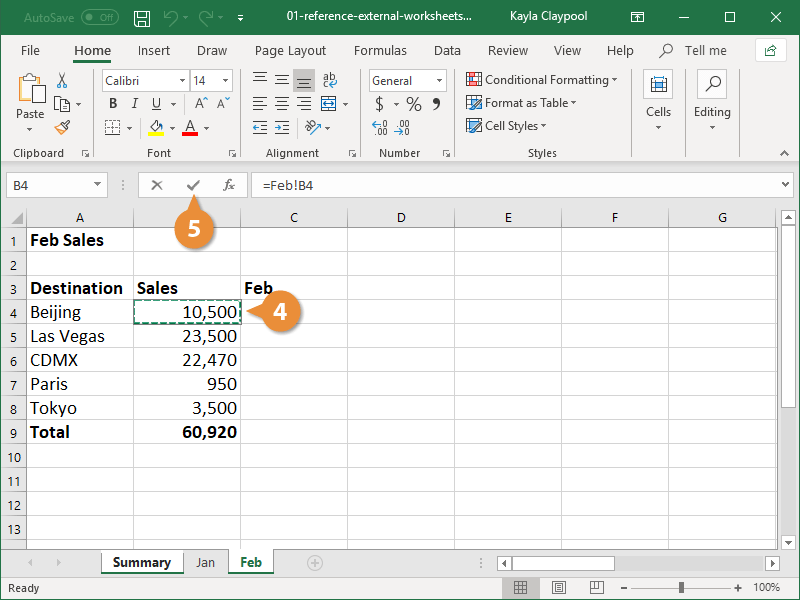
Task: Select the Format Painter brush icon
Action: tap(62, 127)
